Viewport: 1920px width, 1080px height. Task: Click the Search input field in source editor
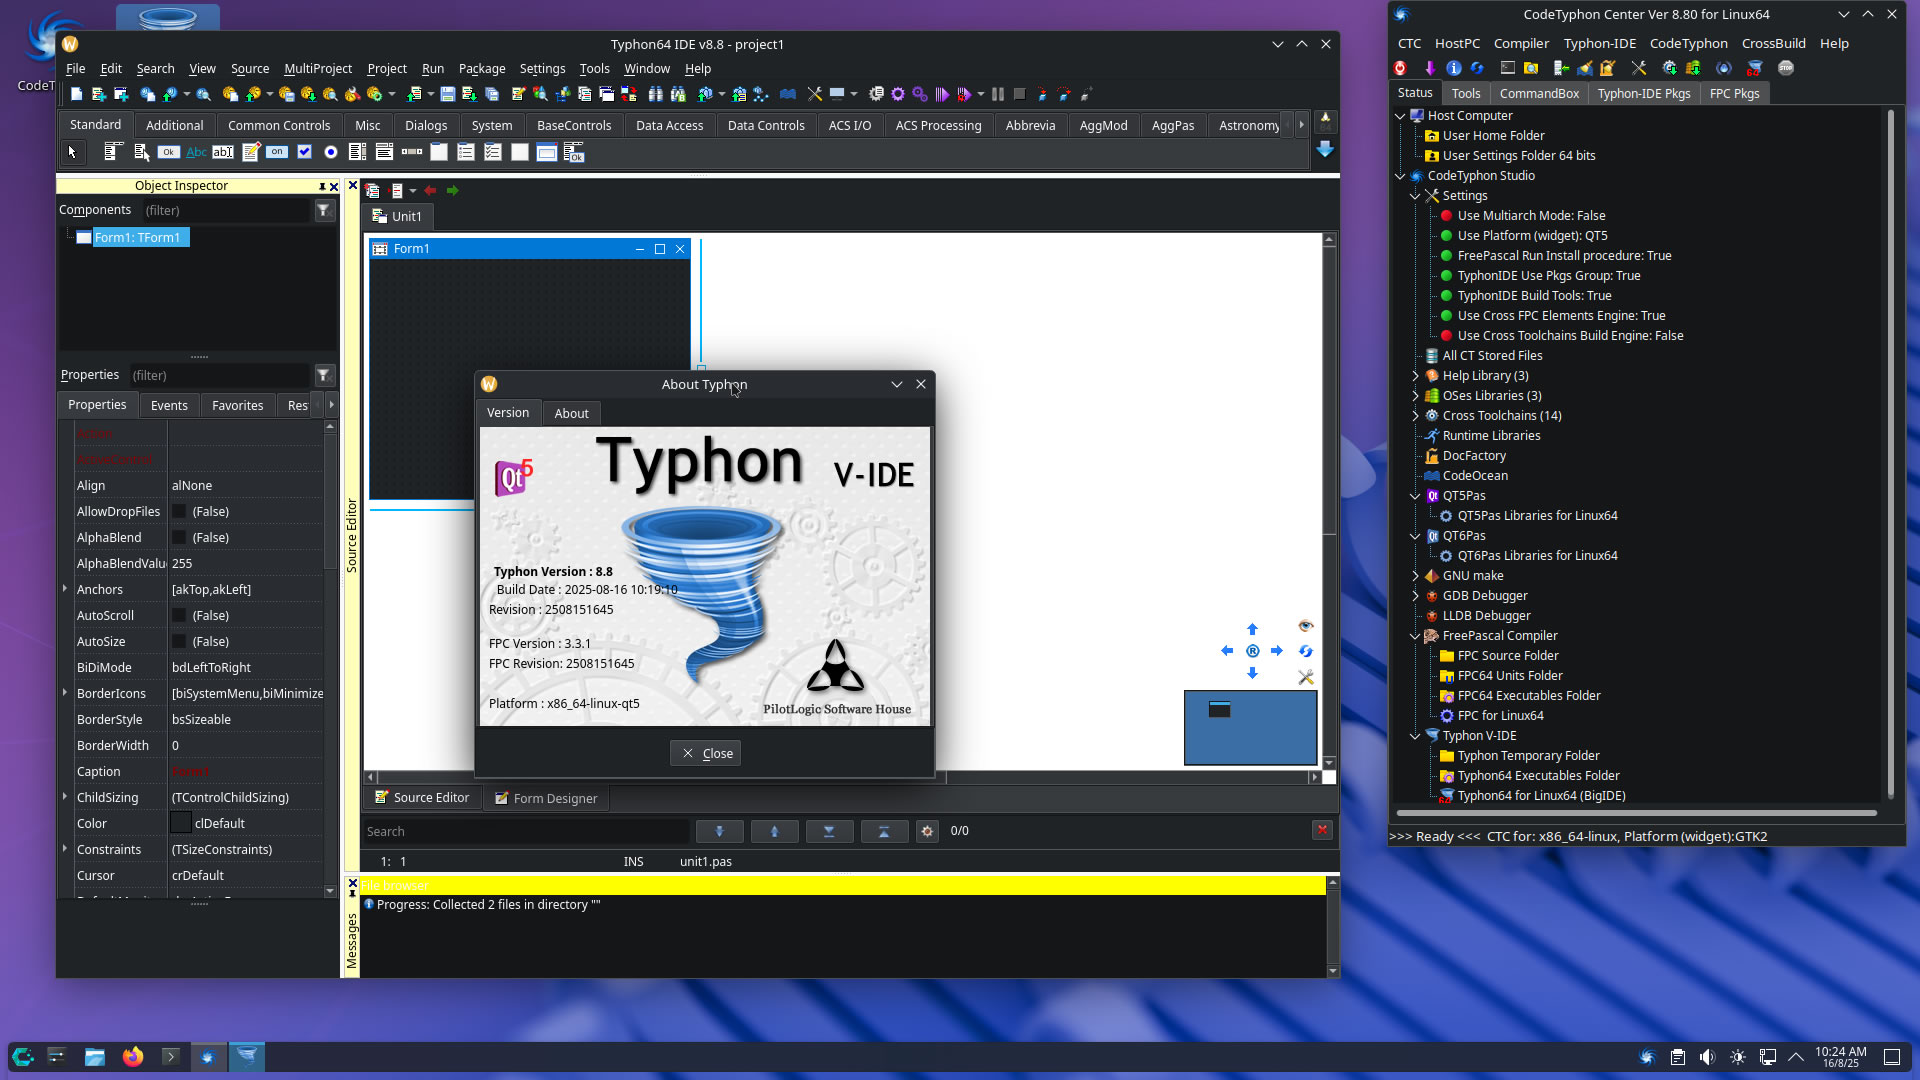[x=525, y=831]
